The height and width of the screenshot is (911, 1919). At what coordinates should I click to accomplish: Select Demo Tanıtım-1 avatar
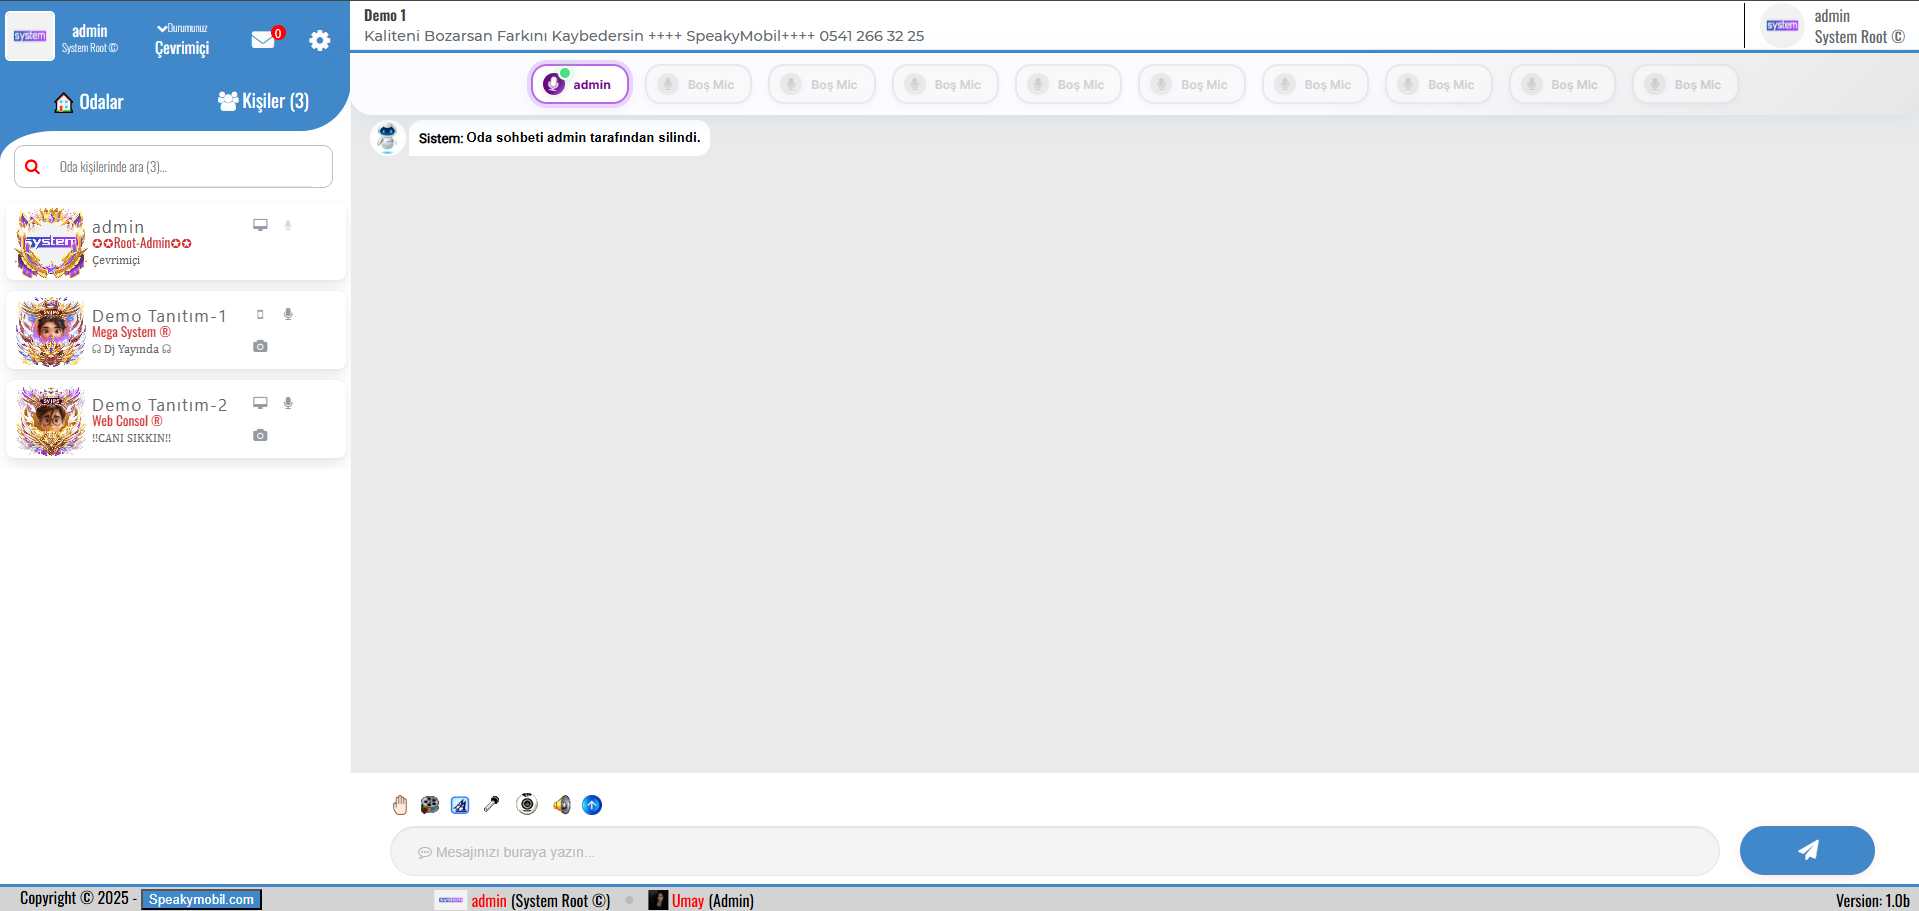point(51,331)
